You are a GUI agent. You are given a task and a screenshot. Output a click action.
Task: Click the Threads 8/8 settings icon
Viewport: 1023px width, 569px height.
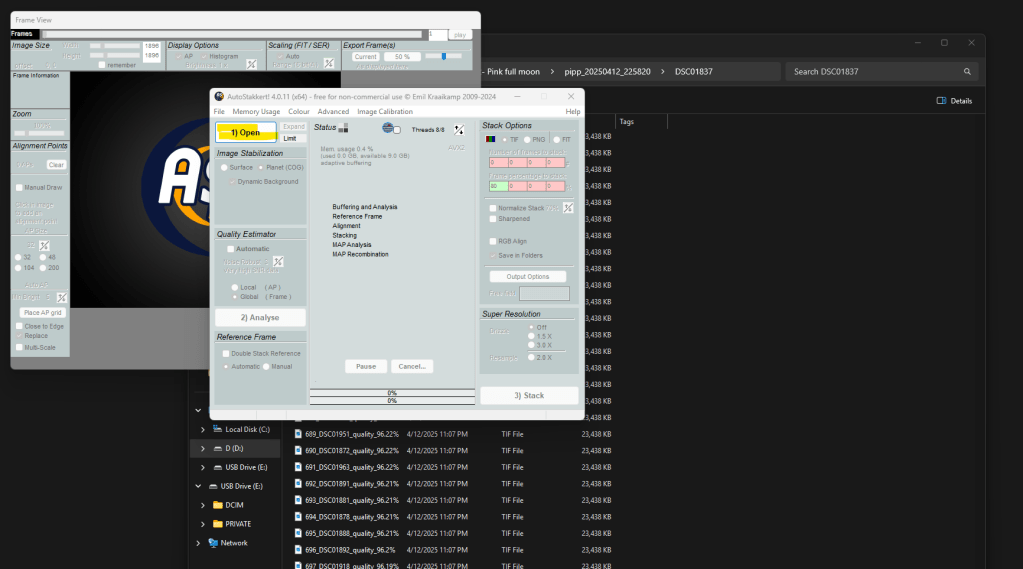click(459, 129)
